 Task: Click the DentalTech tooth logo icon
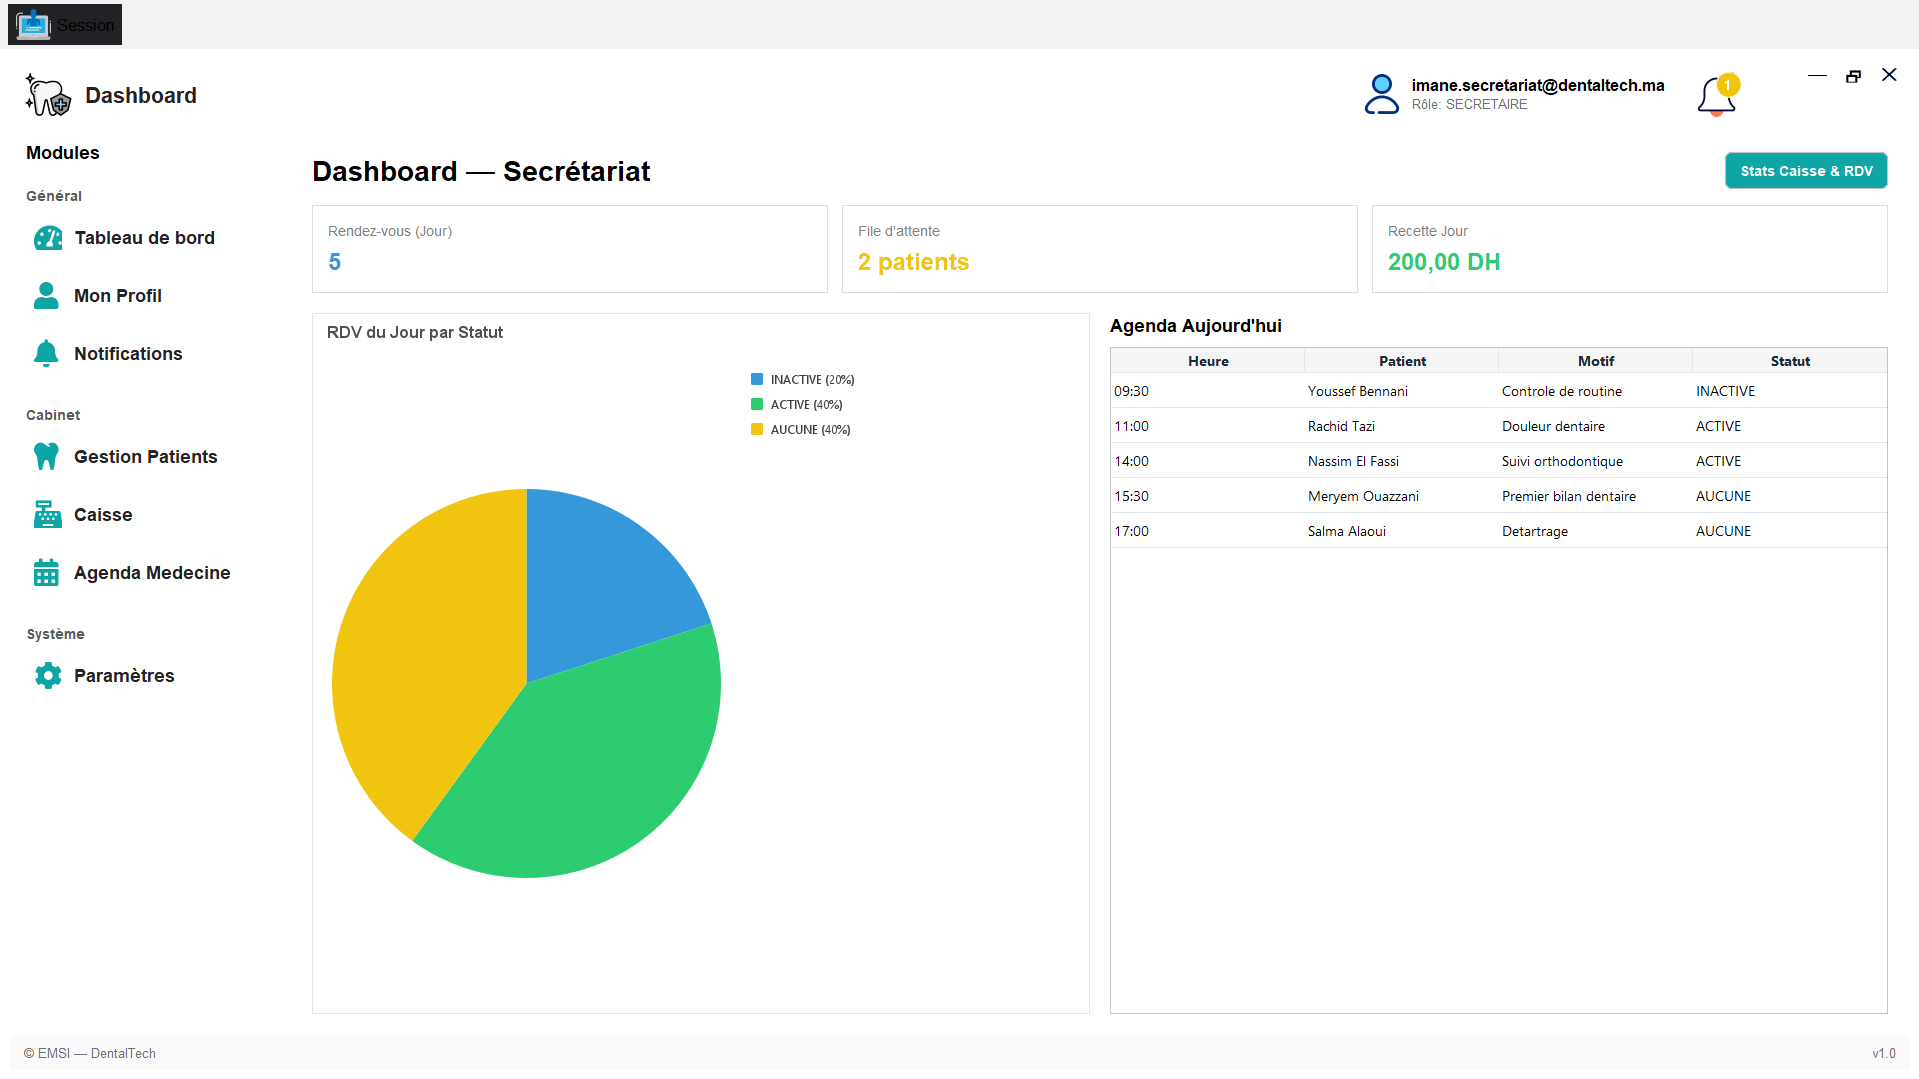point(48,95)
